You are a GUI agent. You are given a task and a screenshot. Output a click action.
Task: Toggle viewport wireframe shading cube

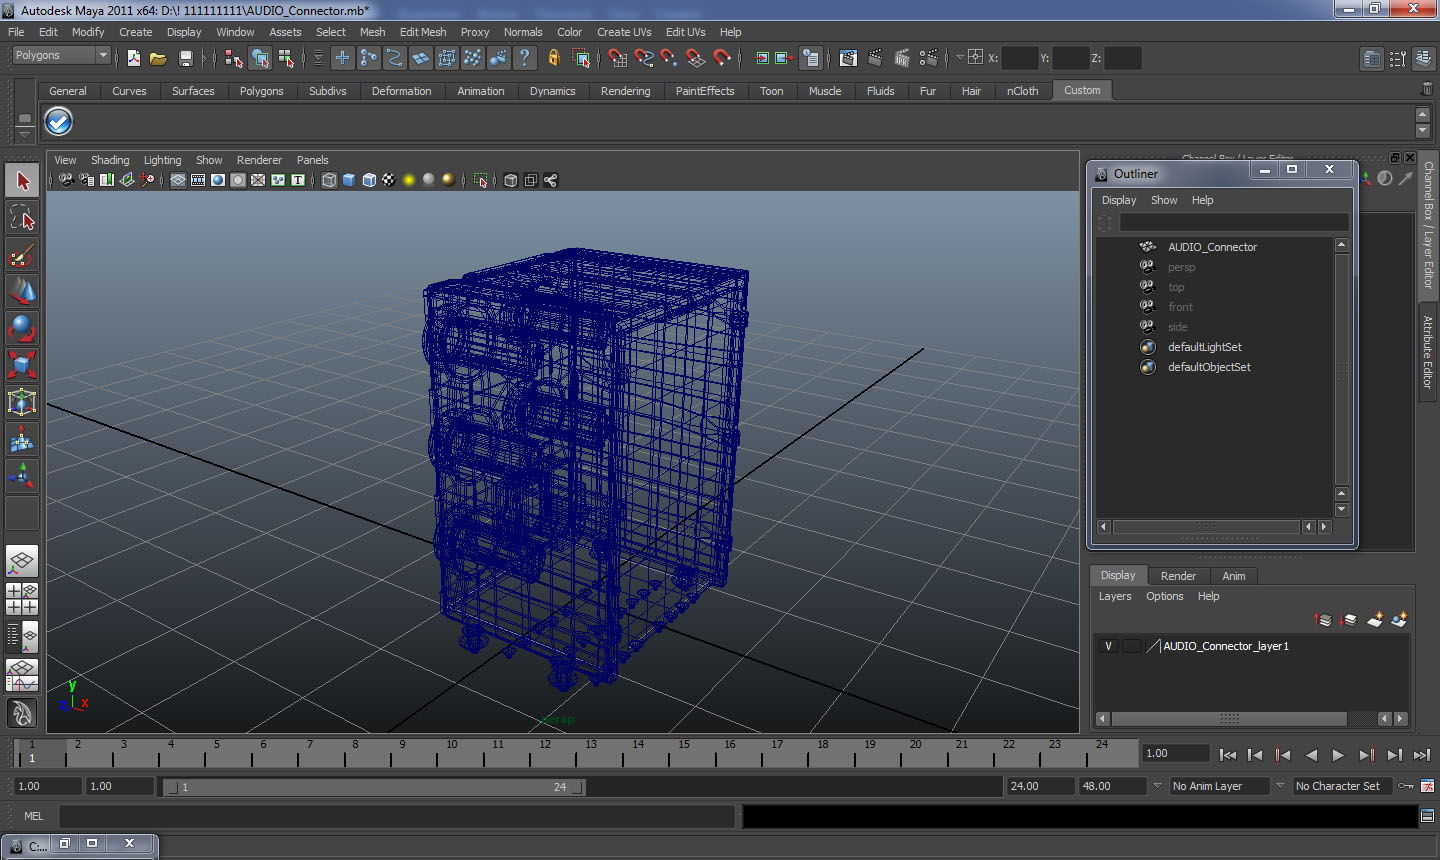[329, 180]
